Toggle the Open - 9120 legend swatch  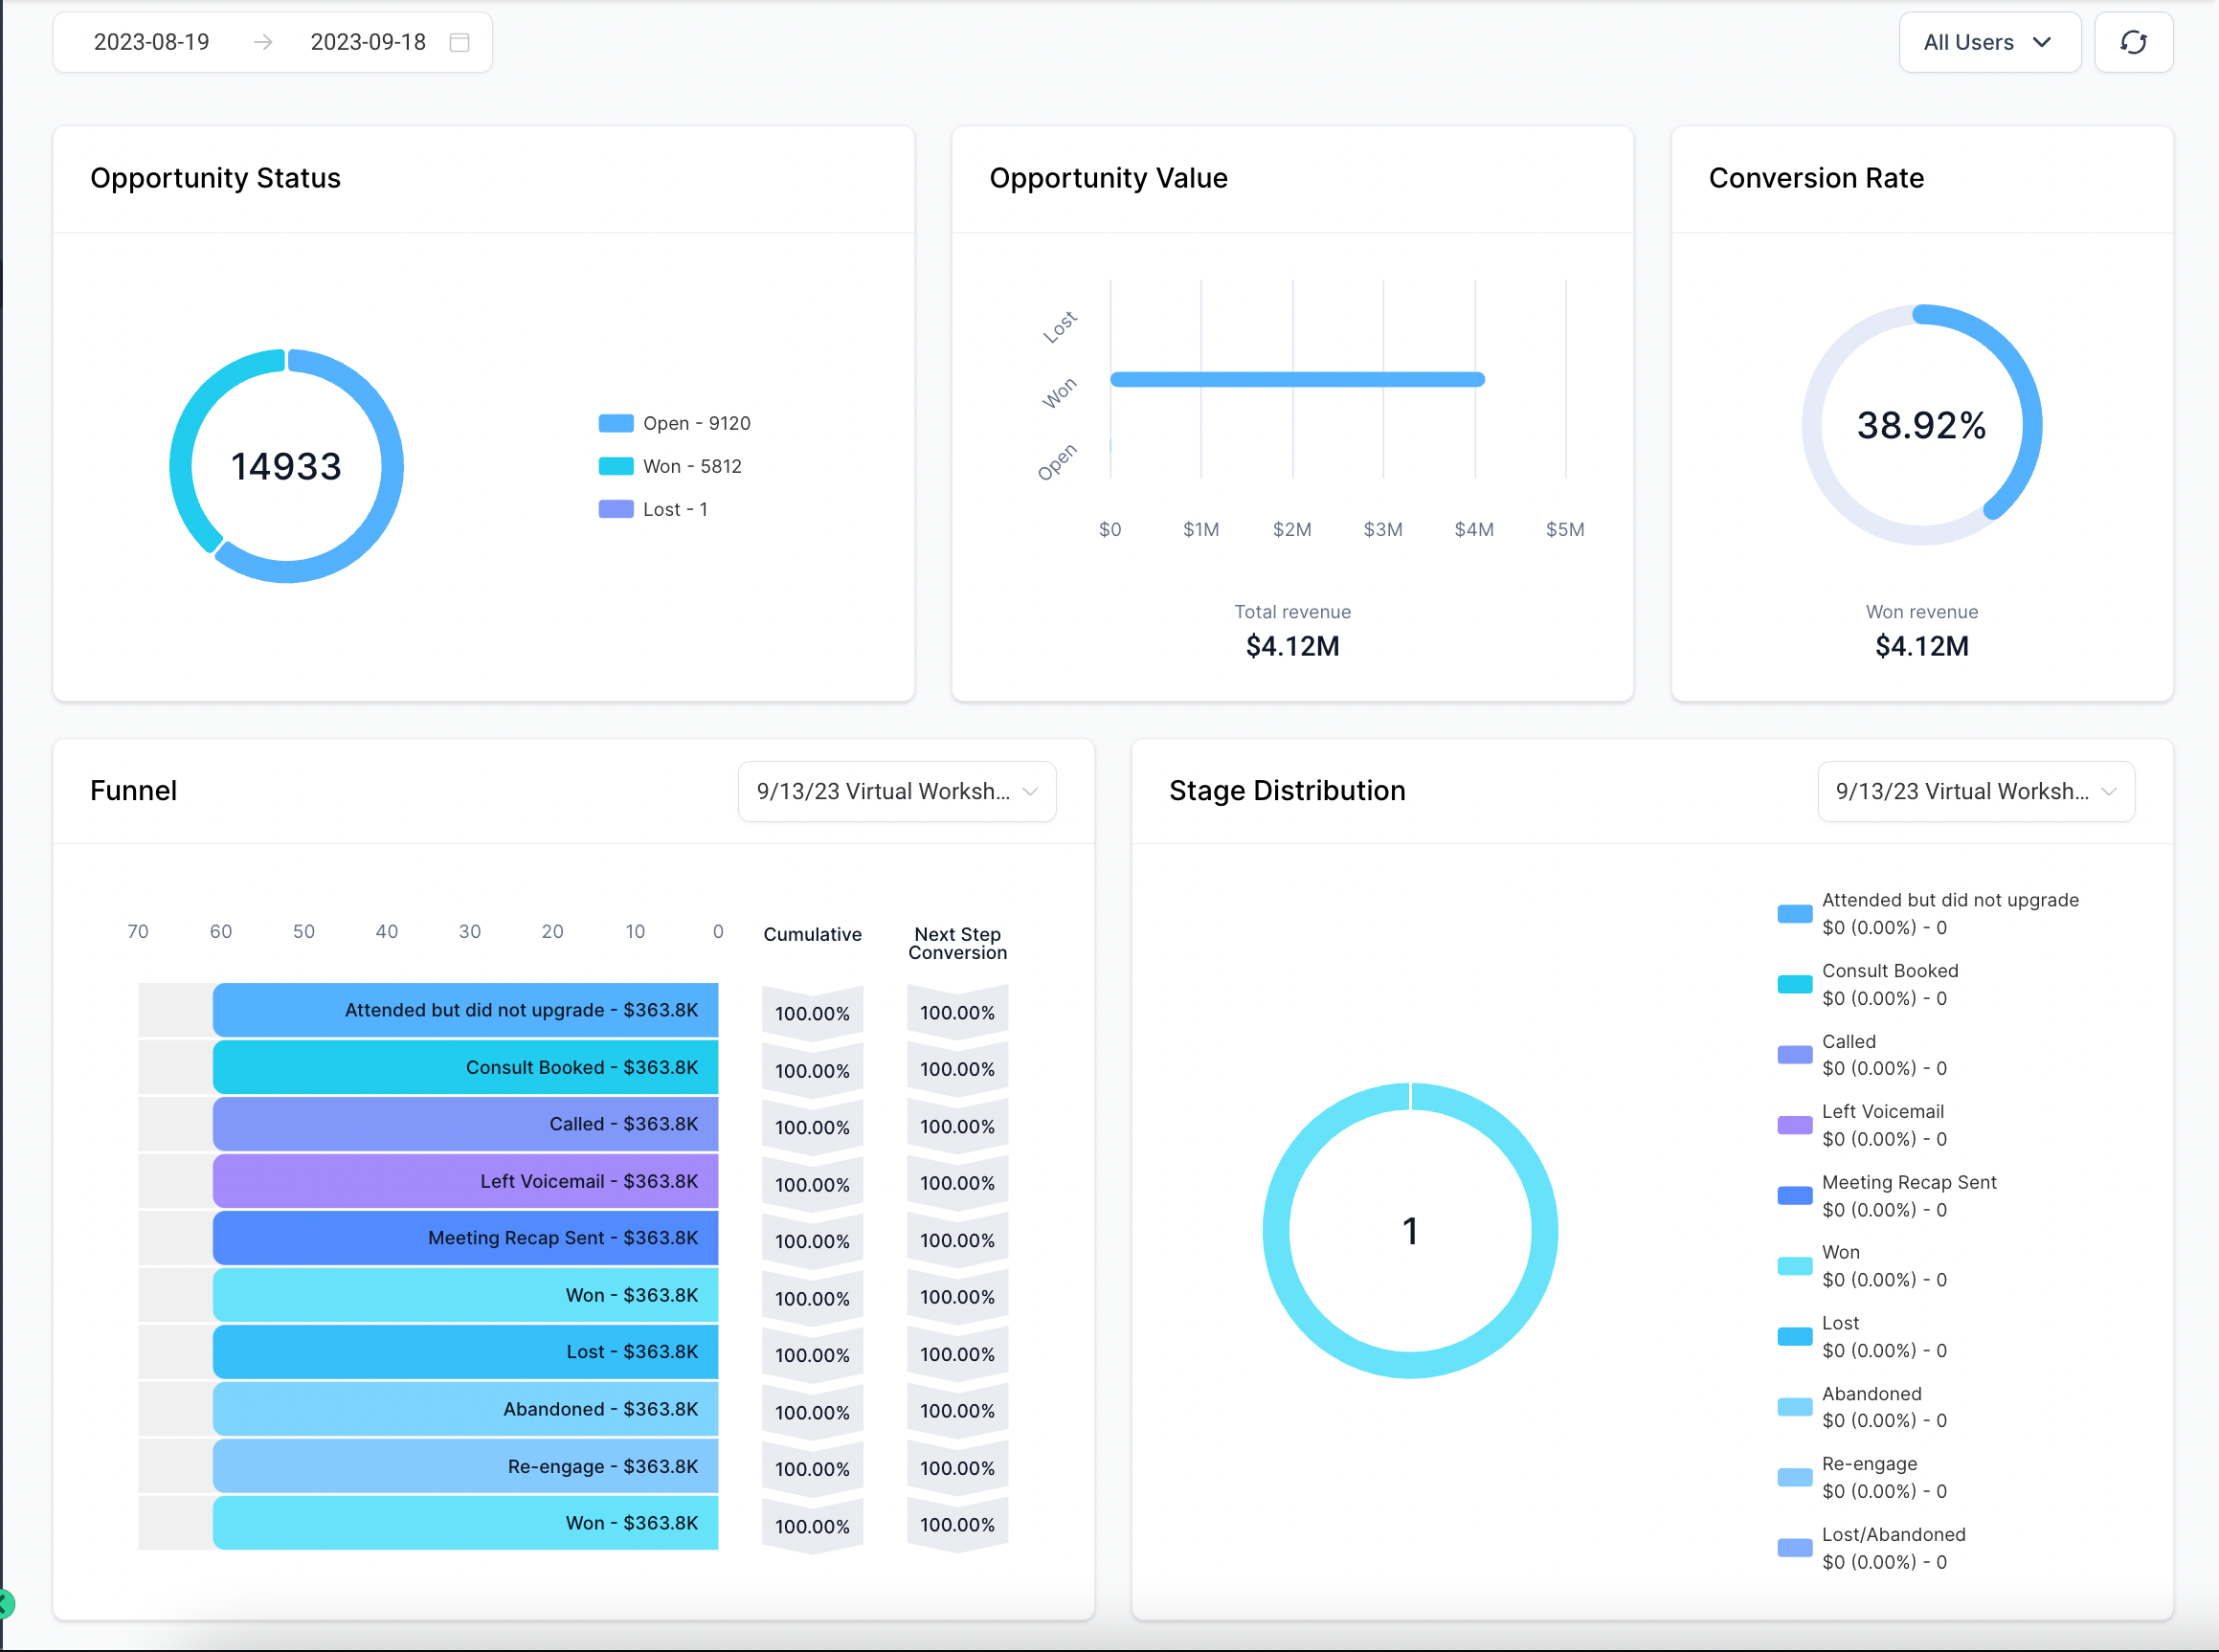(x=616, y=423)
